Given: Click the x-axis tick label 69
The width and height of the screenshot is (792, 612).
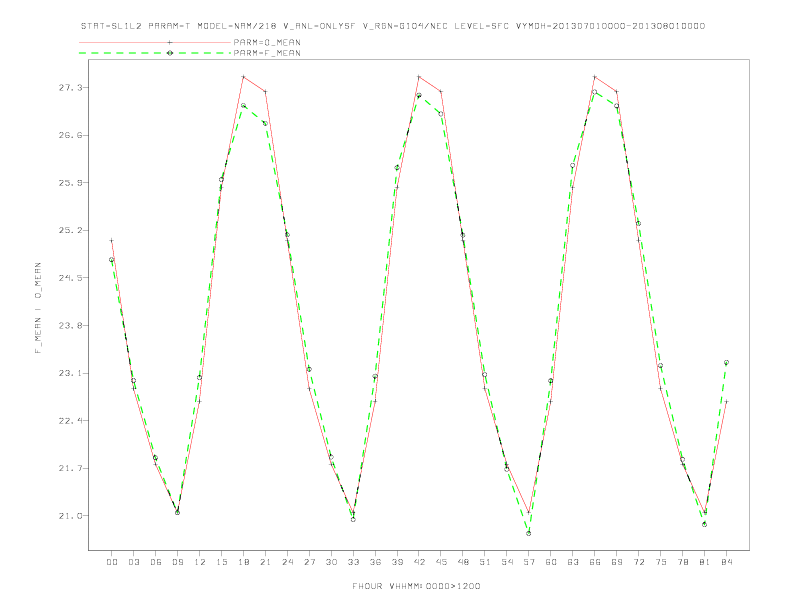Looking at the screenshot, I should tap(617, 562).
